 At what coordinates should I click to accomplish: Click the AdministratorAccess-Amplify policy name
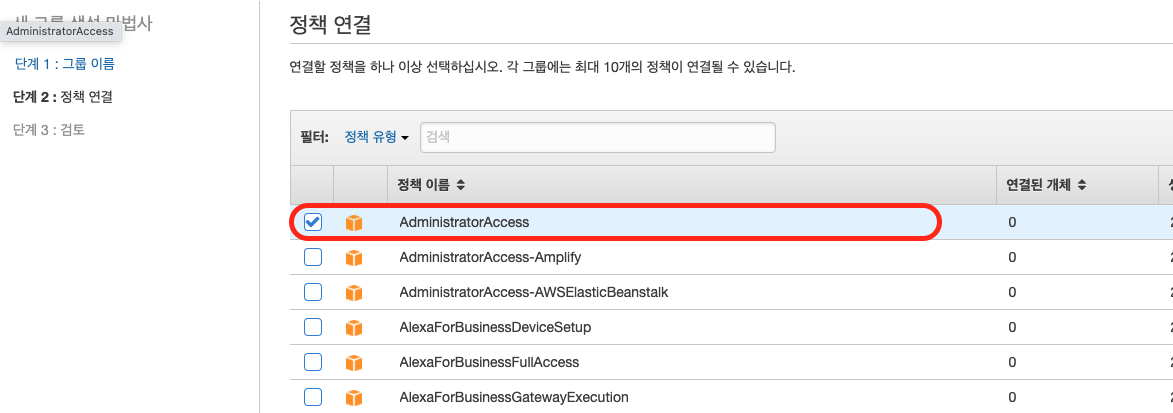tap(490, 257)
